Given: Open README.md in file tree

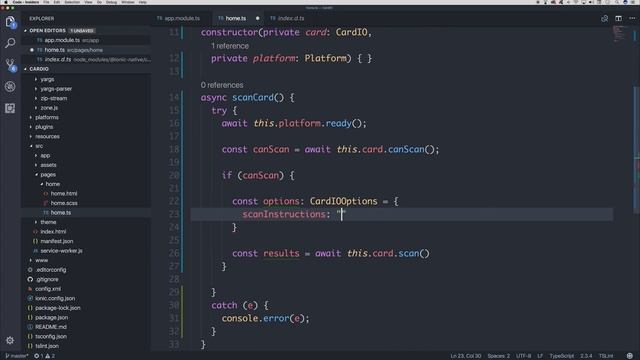Looking at the screenshot, I should [51, 327].
